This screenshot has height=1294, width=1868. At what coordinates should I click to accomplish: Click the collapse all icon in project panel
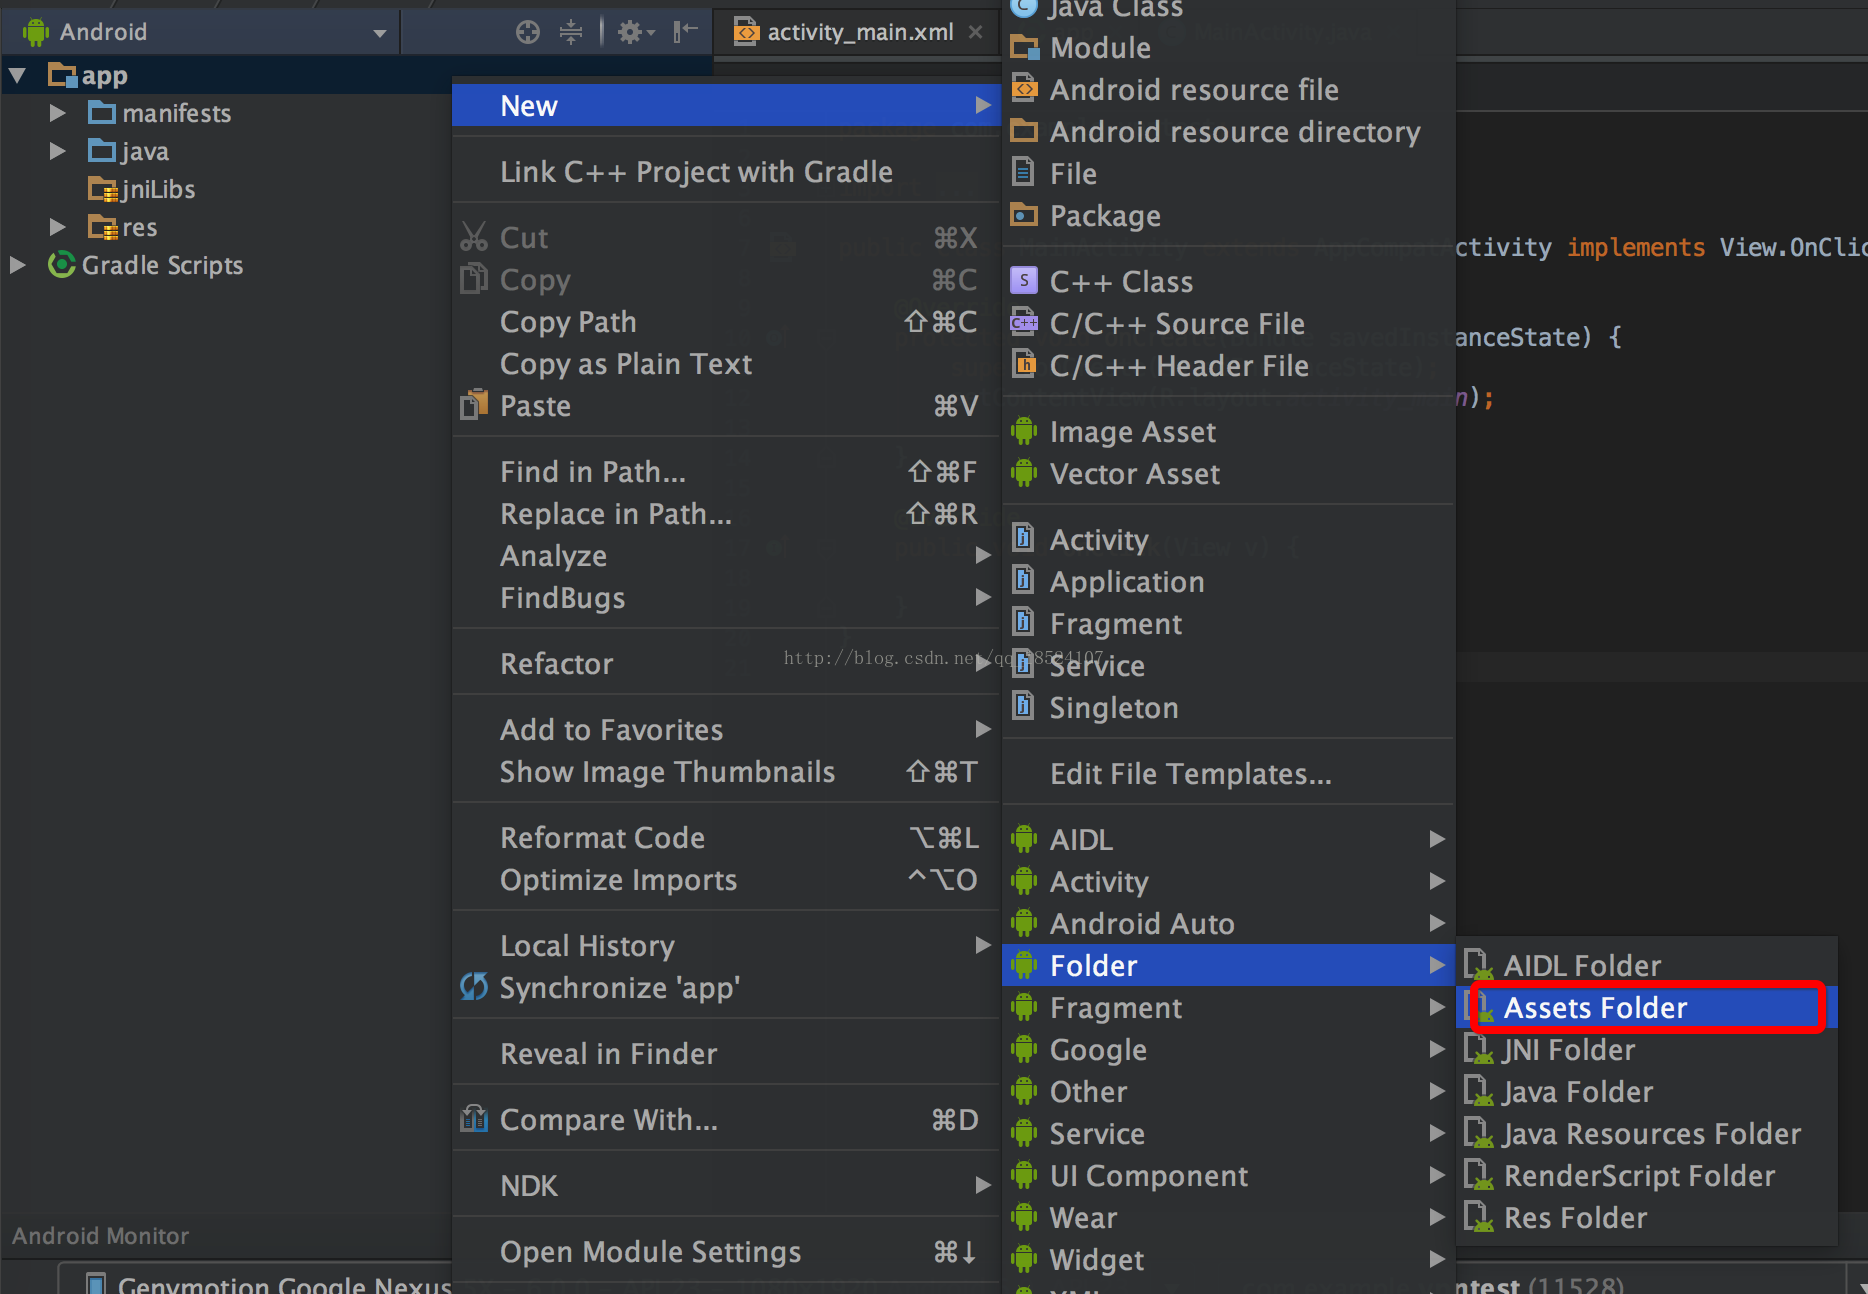(571, 32)
